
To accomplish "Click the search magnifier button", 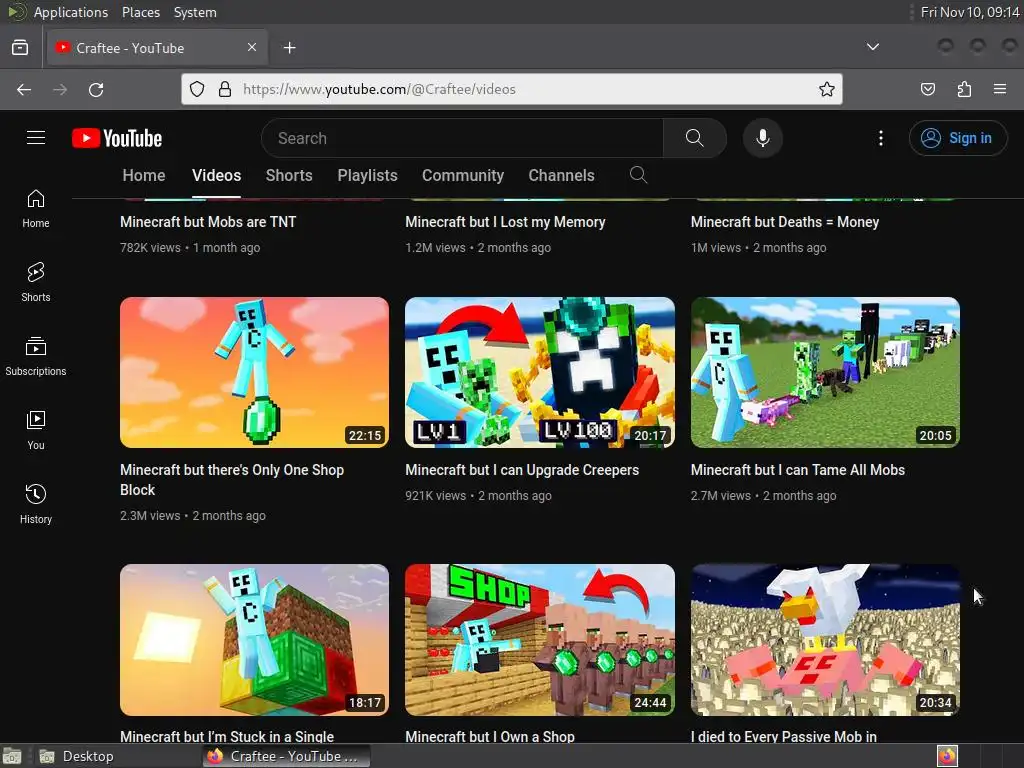I will [x=694, y=138].
